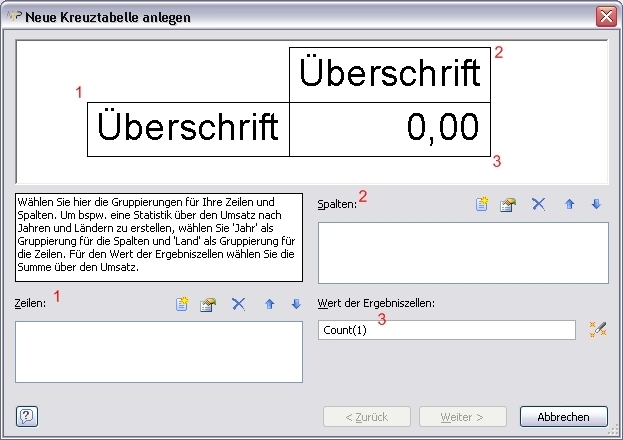
Task: Add a new column grouping in Spalten
Action: [482, 204]
